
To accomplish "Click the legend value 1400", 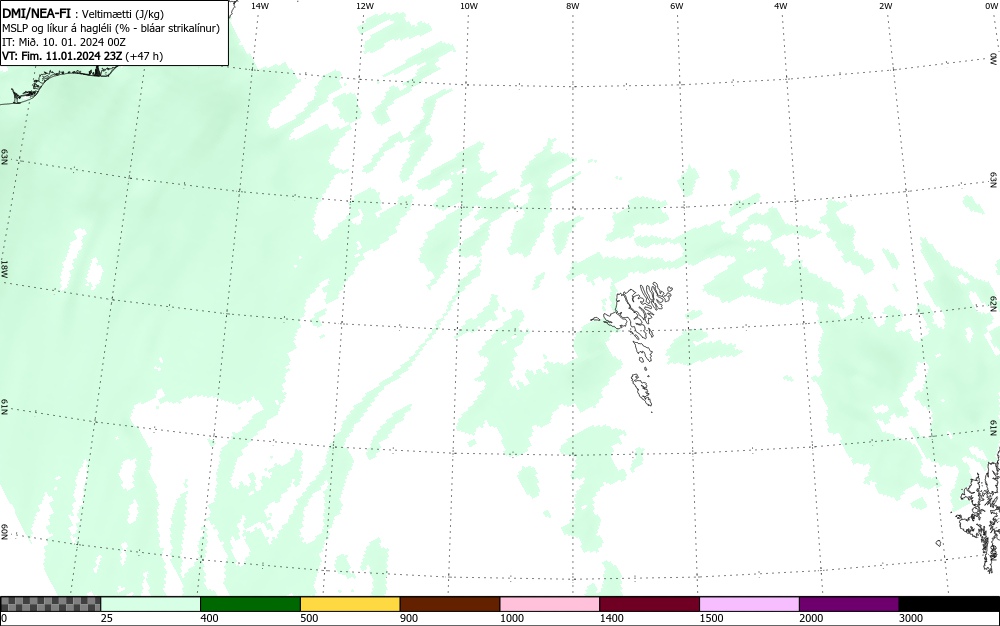I will point(611,618).
